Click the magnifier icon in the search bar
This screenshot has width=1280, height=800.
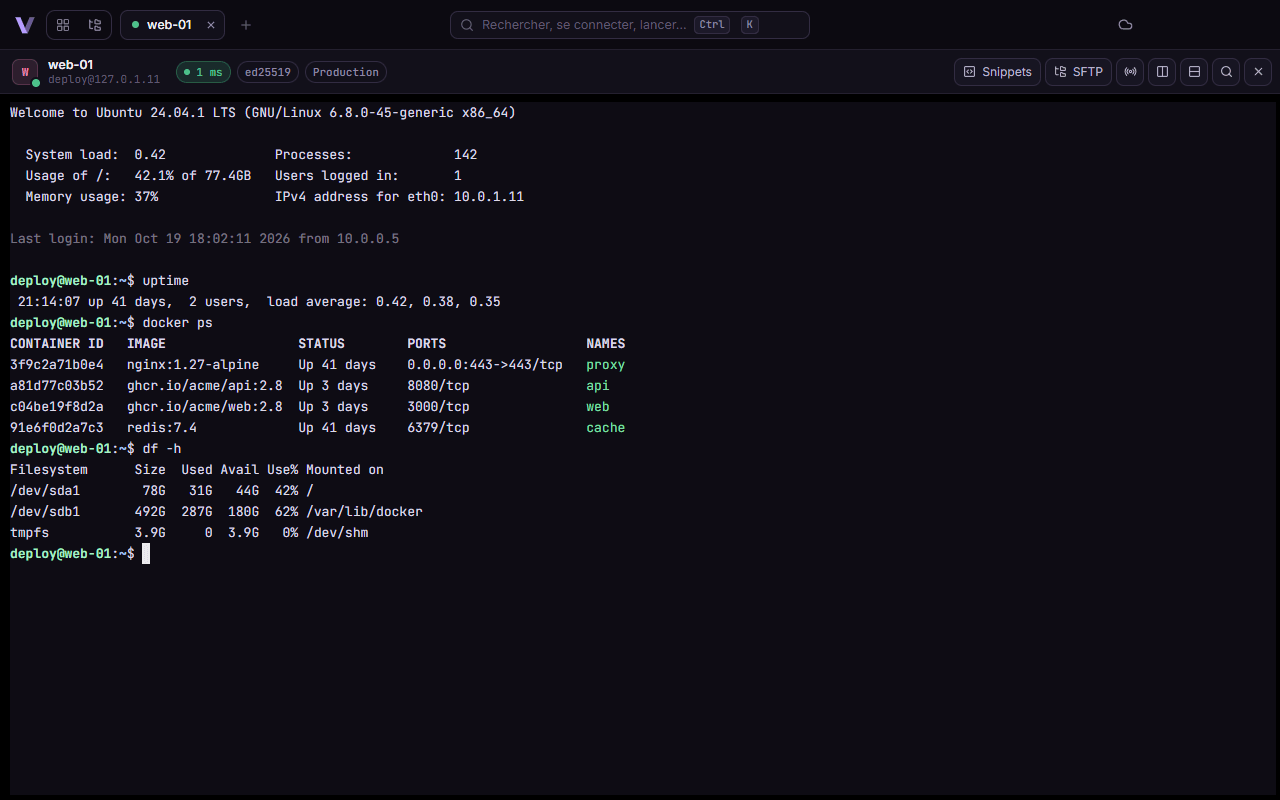467,25
